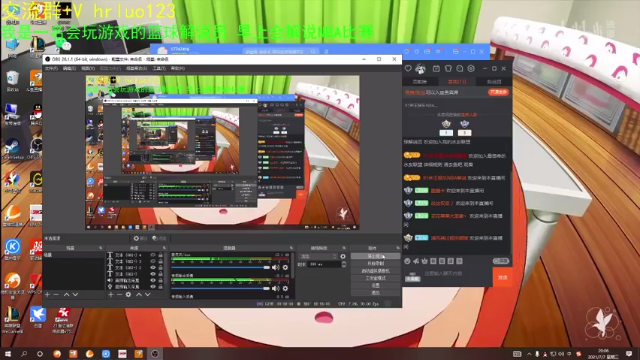Mute the first mixer track speaker icon

276,267
